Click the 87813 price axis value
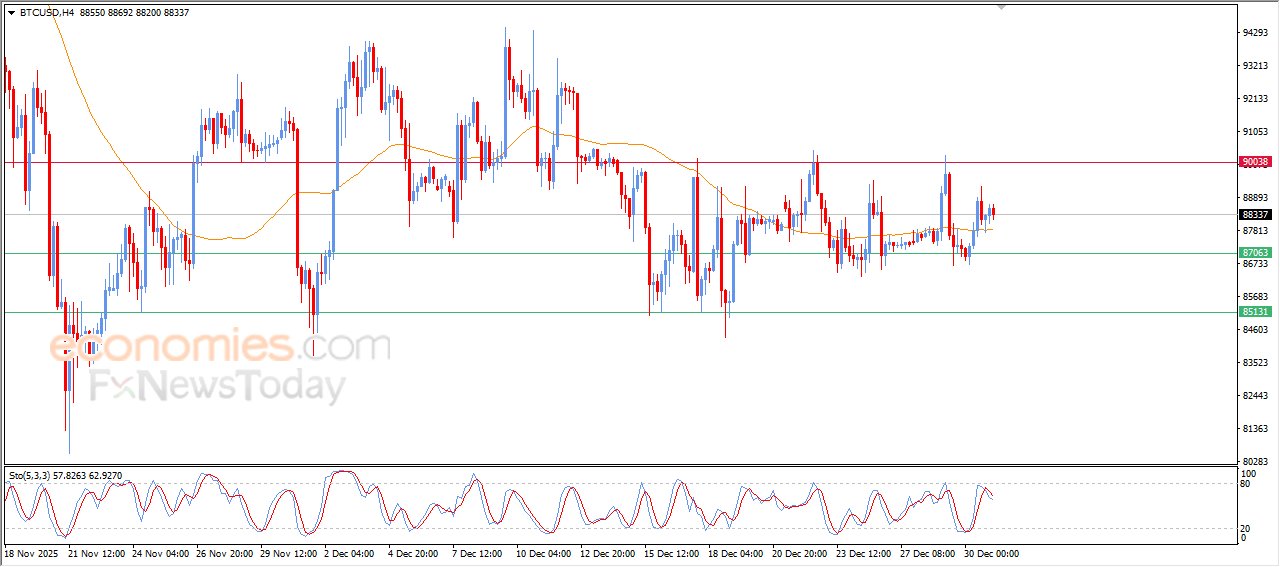Screen dimensions: 1280x567 tap(1255, 231)
